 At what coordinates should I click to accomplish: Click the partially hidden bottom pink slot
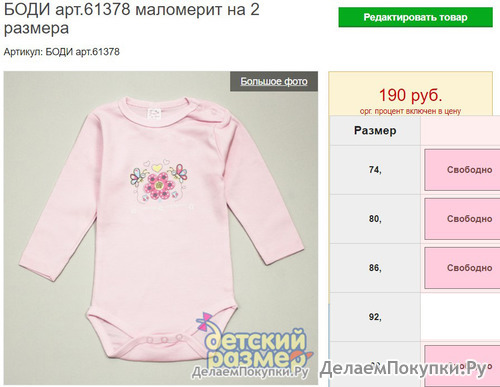coord(462,366)
